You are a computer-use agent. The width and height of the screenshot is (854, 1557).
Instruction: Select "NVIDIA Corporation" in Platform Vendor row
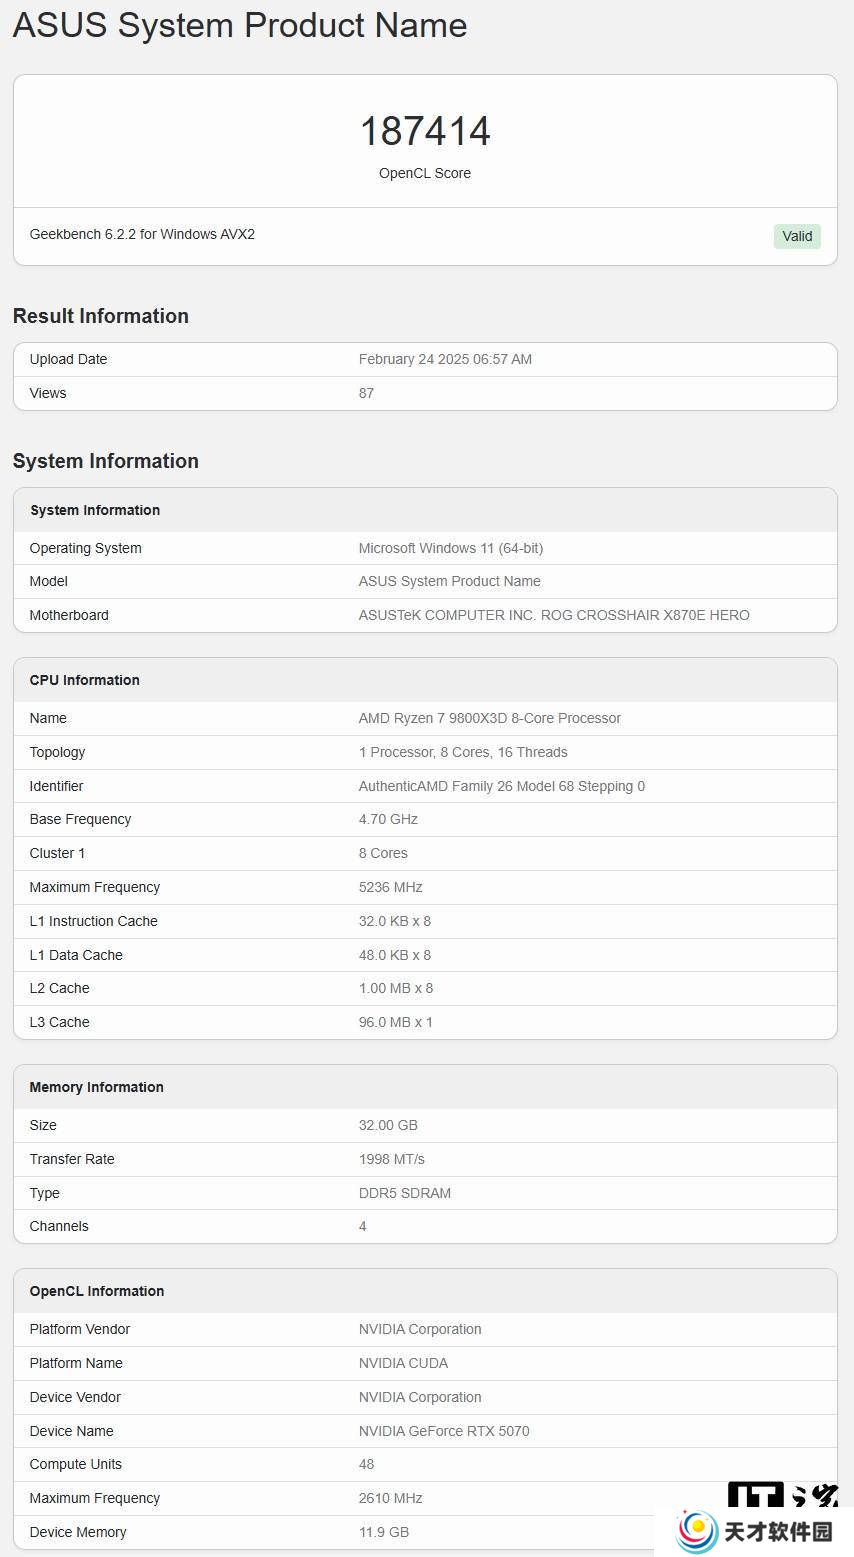(420, 1329)
